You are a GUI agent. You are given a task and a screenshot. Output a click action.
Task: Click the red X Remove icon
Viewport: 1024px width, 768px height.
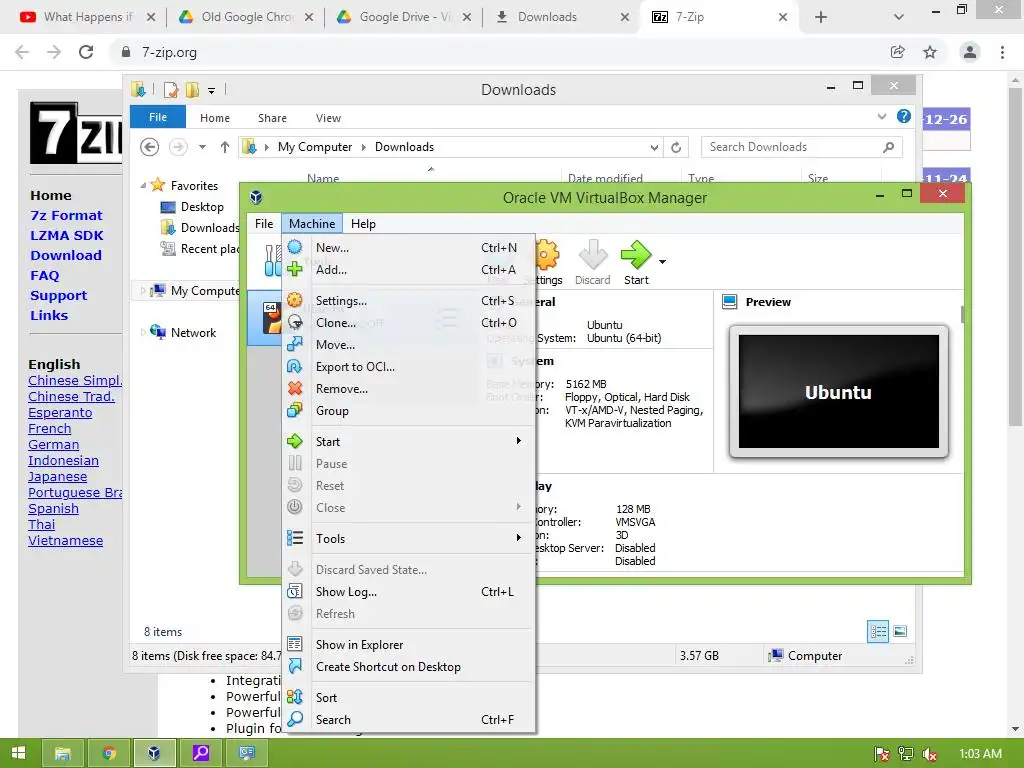pos(295,389)
